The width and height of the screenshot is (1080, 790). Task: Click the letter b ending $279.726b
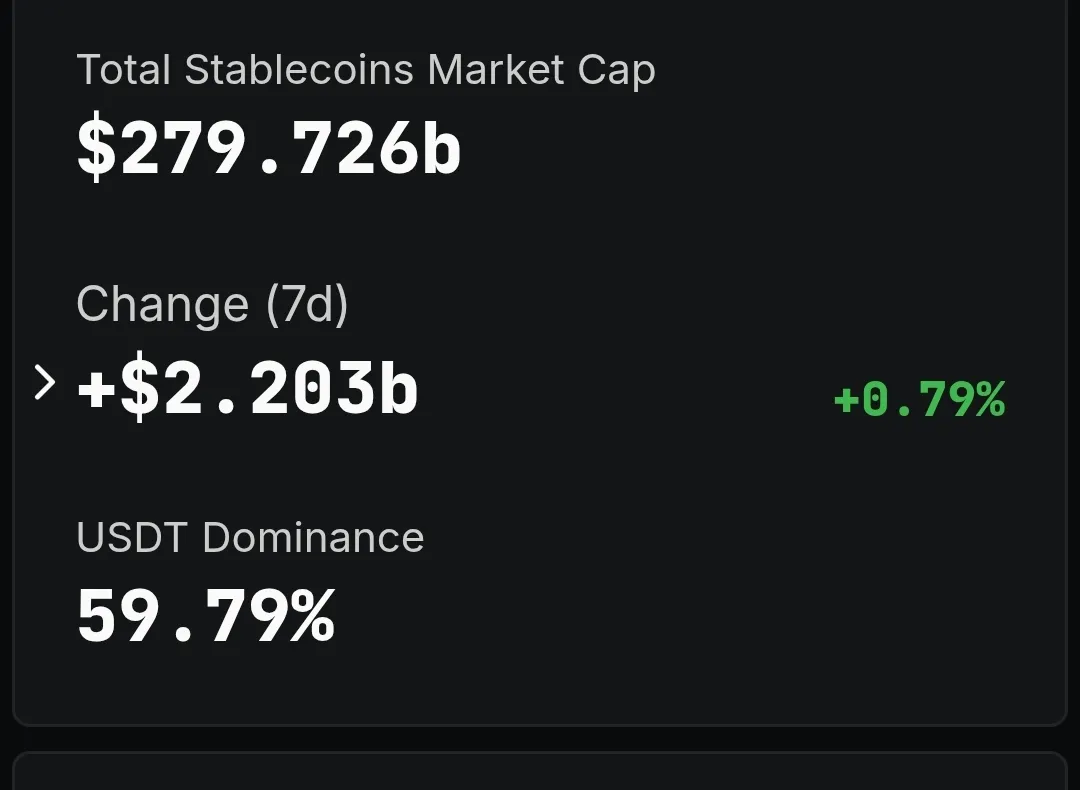[x=441, y=149]
